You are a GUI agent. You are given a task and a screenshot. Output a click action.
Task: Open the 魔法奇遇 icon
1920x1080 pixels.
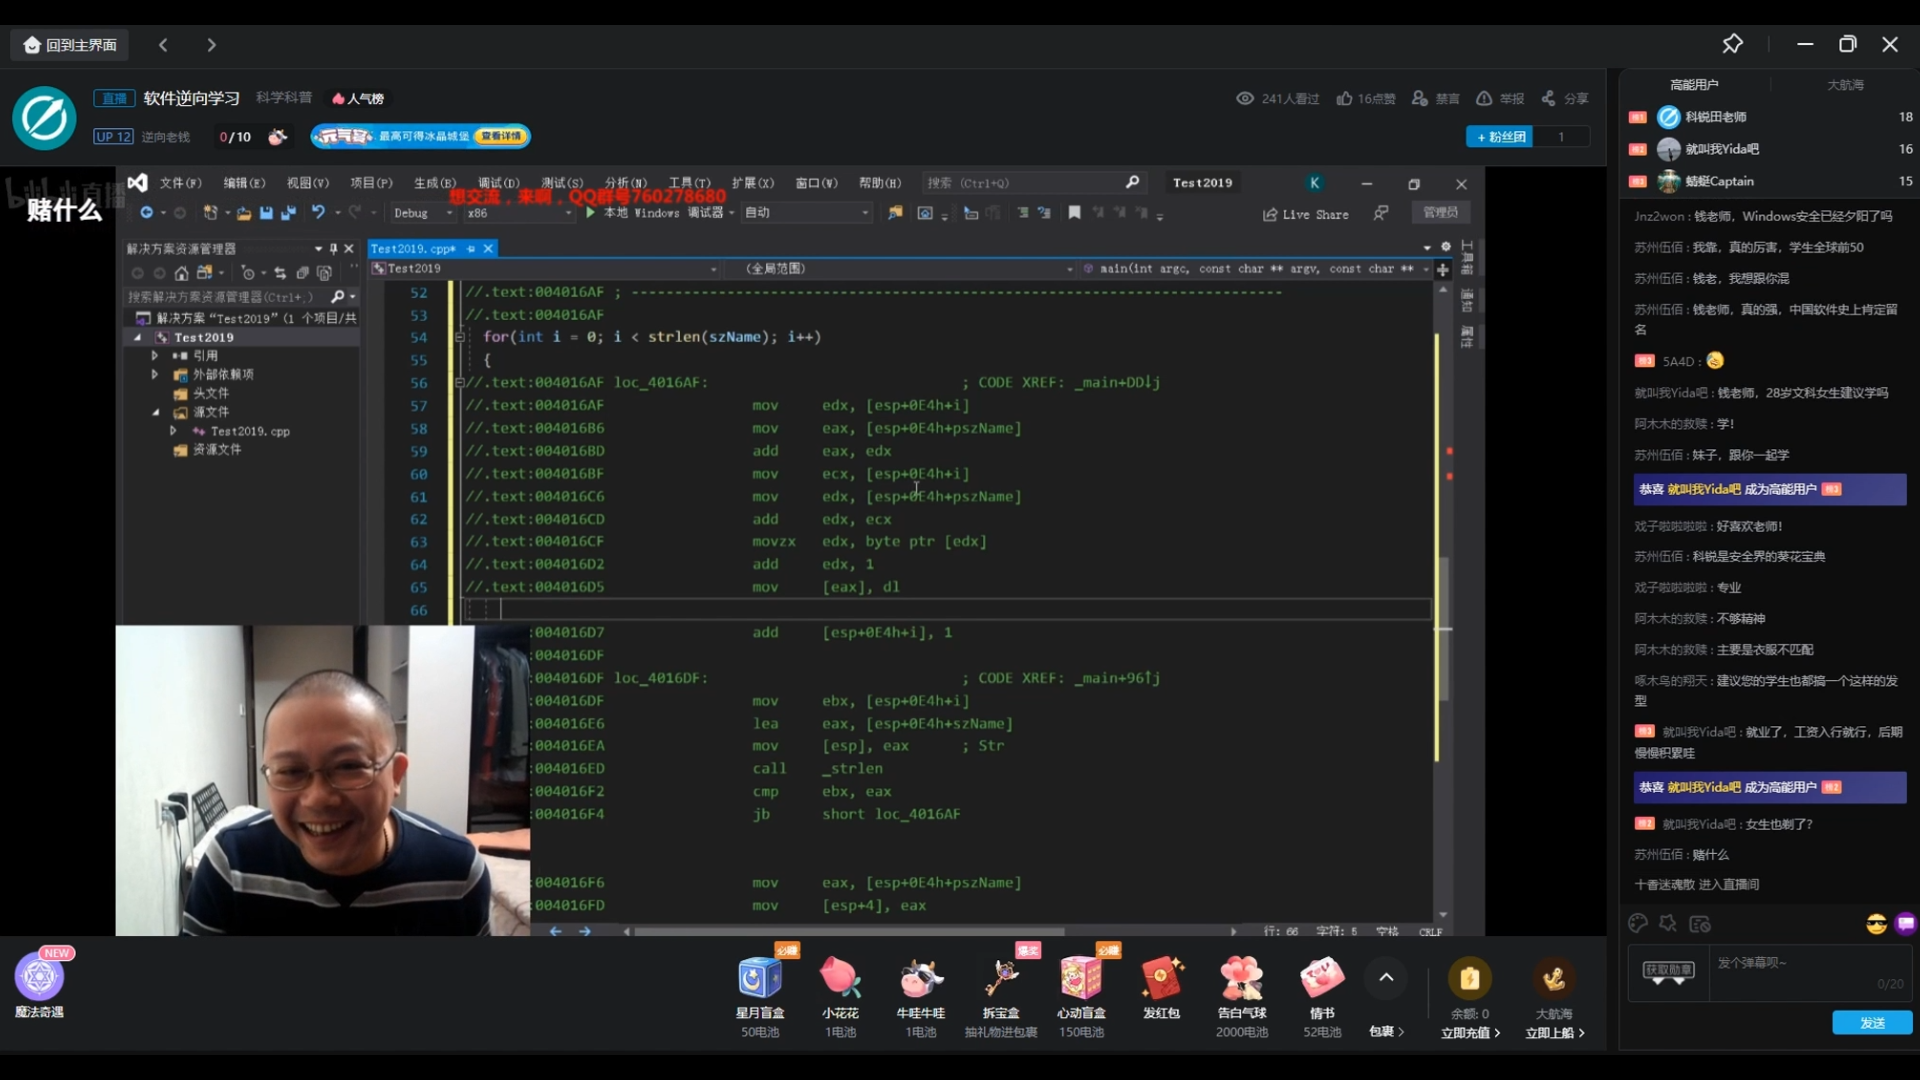coord(40,977)
